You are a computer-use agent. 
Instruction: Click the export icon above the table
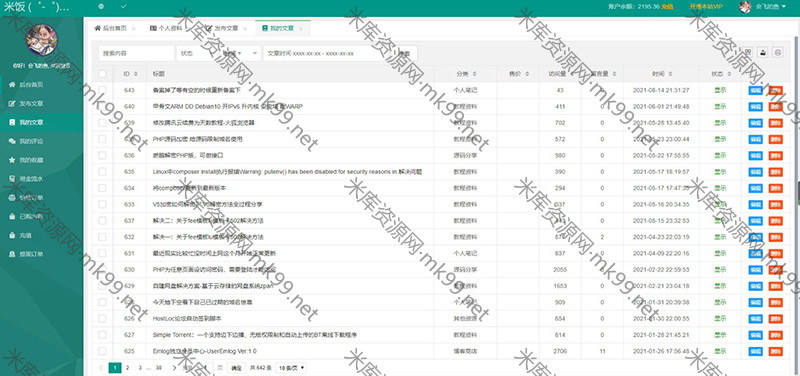[x=763, y=53]
